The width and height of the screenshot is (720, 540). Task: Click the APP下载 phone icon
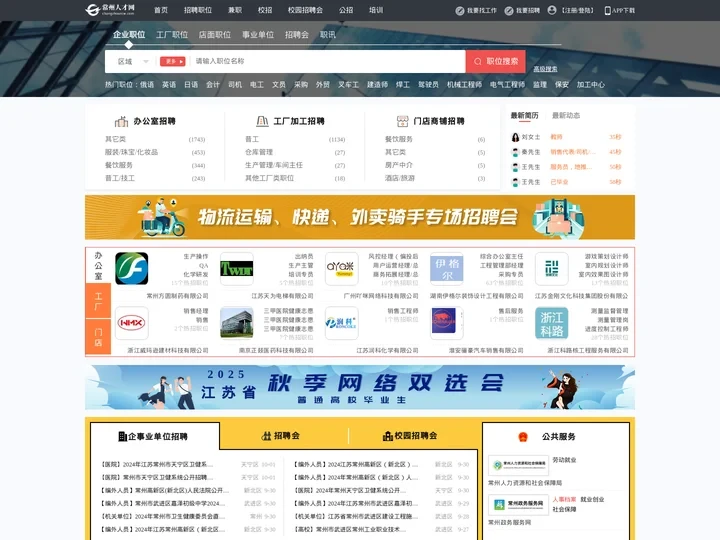(x=608, y=11)
